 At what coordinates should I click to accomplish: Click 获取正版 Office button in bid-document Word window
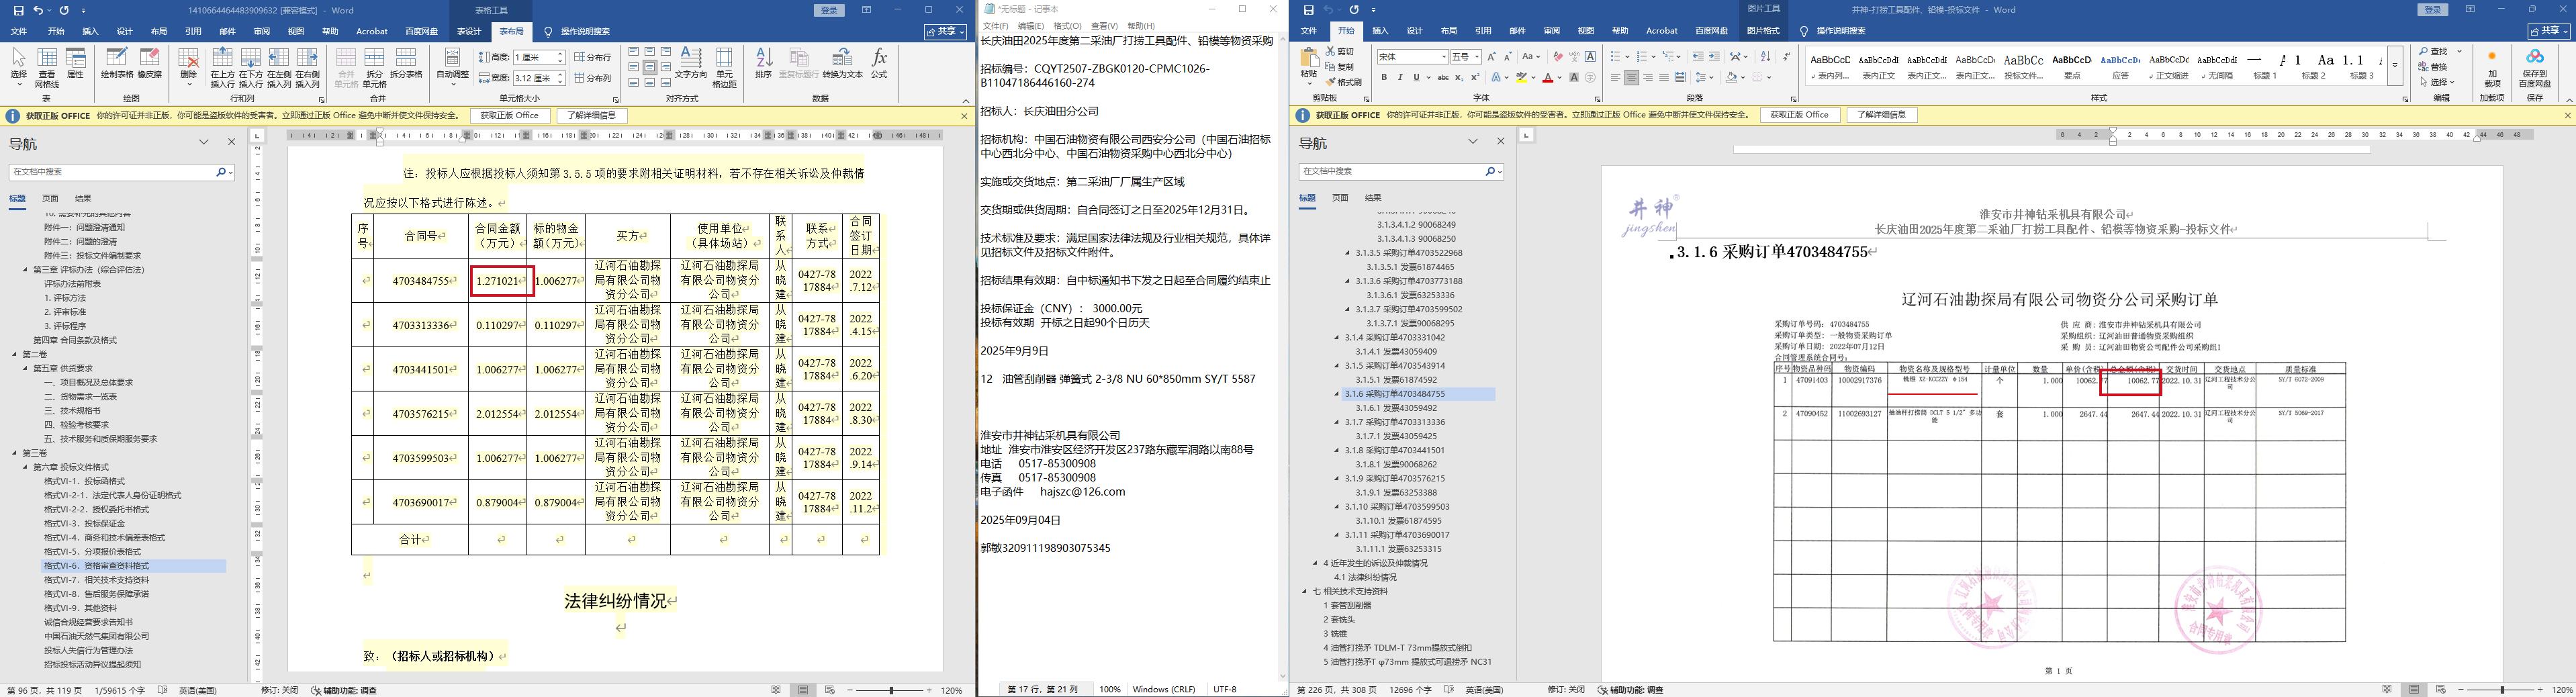[1800, 115]
